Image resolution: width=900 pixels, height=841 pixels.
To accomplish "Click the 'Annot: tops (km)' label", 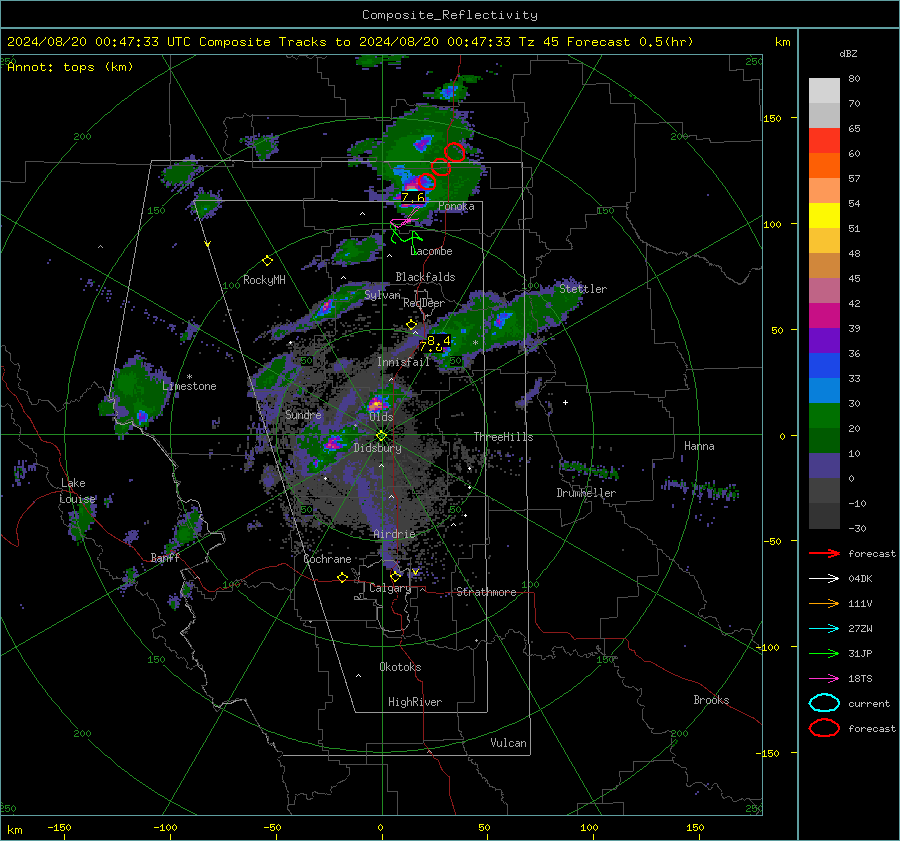I will point(70,67).
